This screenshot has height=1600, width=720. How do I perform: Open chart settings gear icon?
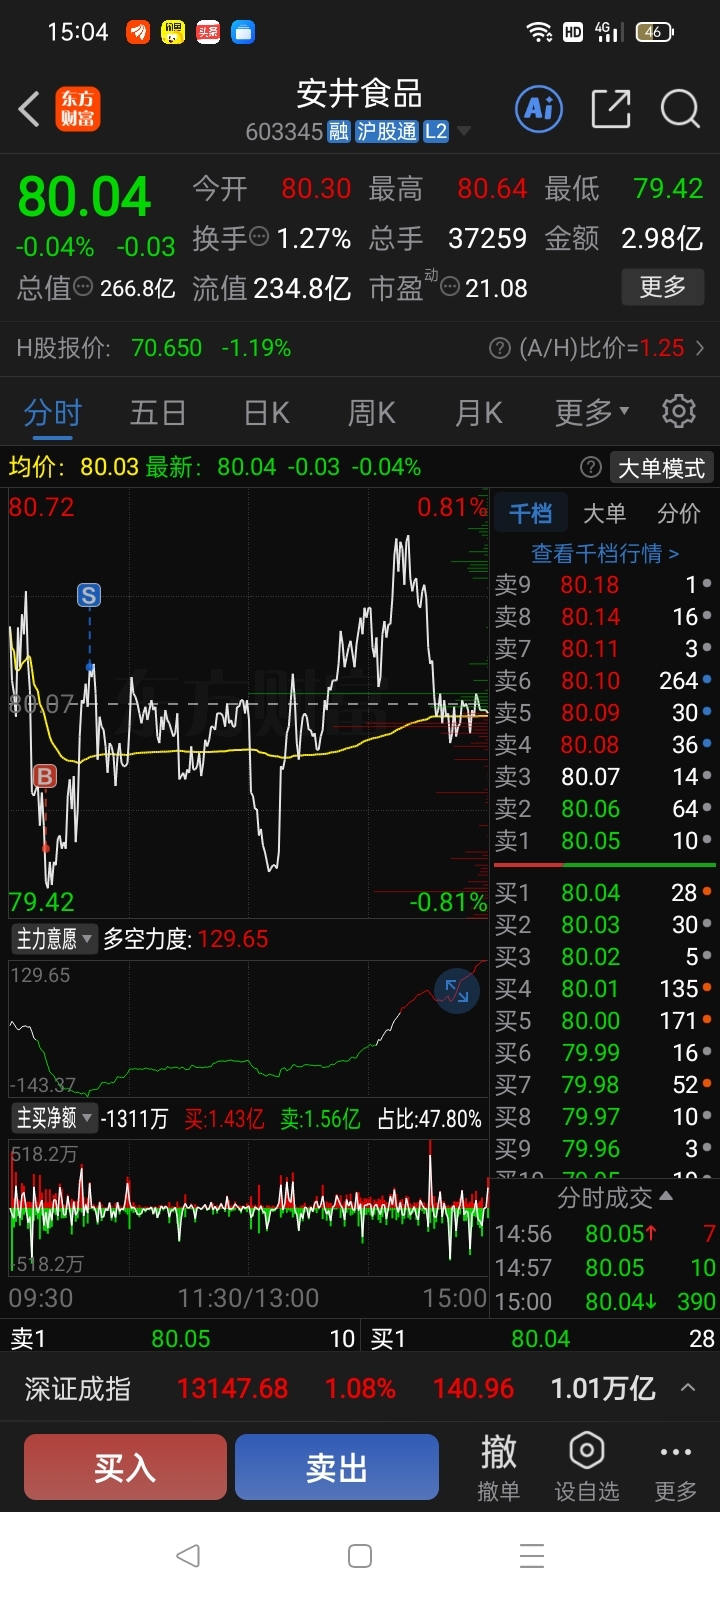[x=679, y=411]
